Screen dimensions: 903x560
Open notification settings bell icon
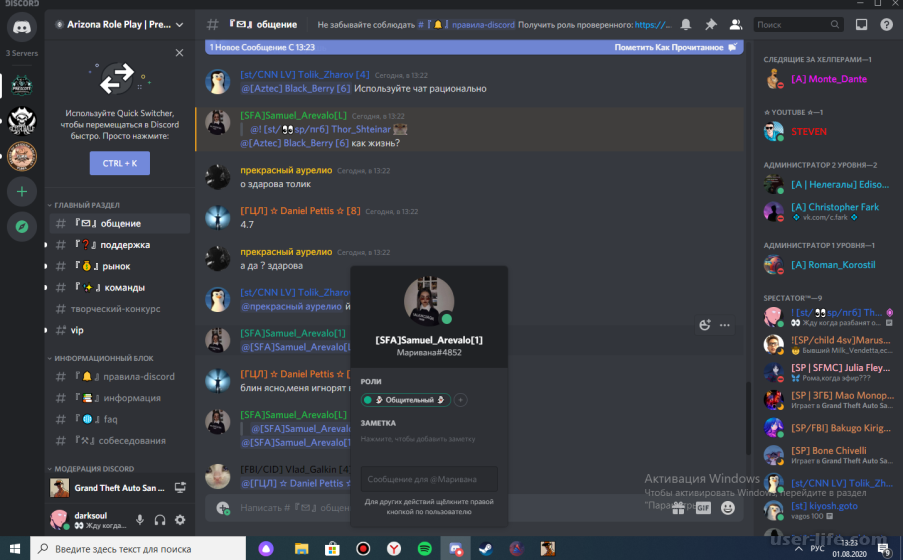(x=686, y=24)
